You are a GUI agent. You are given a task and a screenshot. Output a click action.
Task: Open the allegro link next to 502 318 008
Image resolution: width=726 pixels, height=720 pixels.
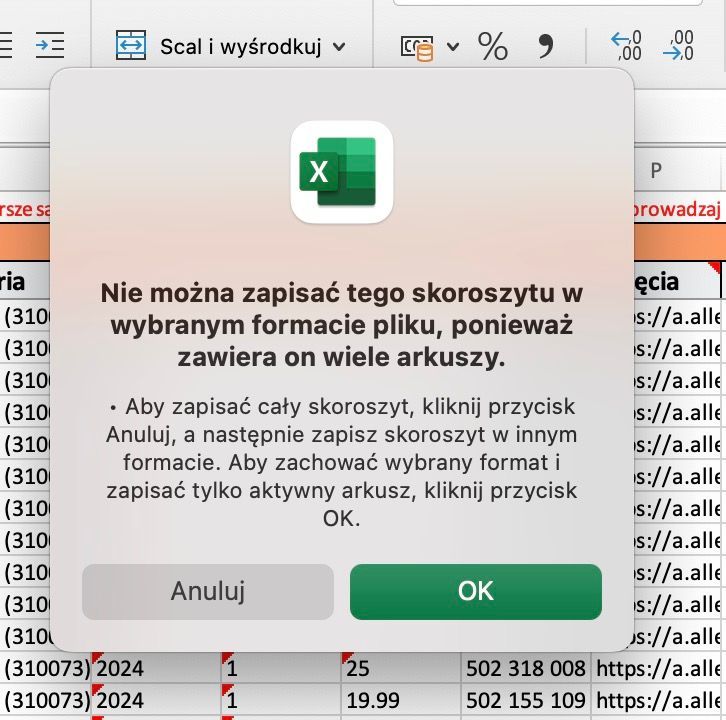(x=657, y=668)
